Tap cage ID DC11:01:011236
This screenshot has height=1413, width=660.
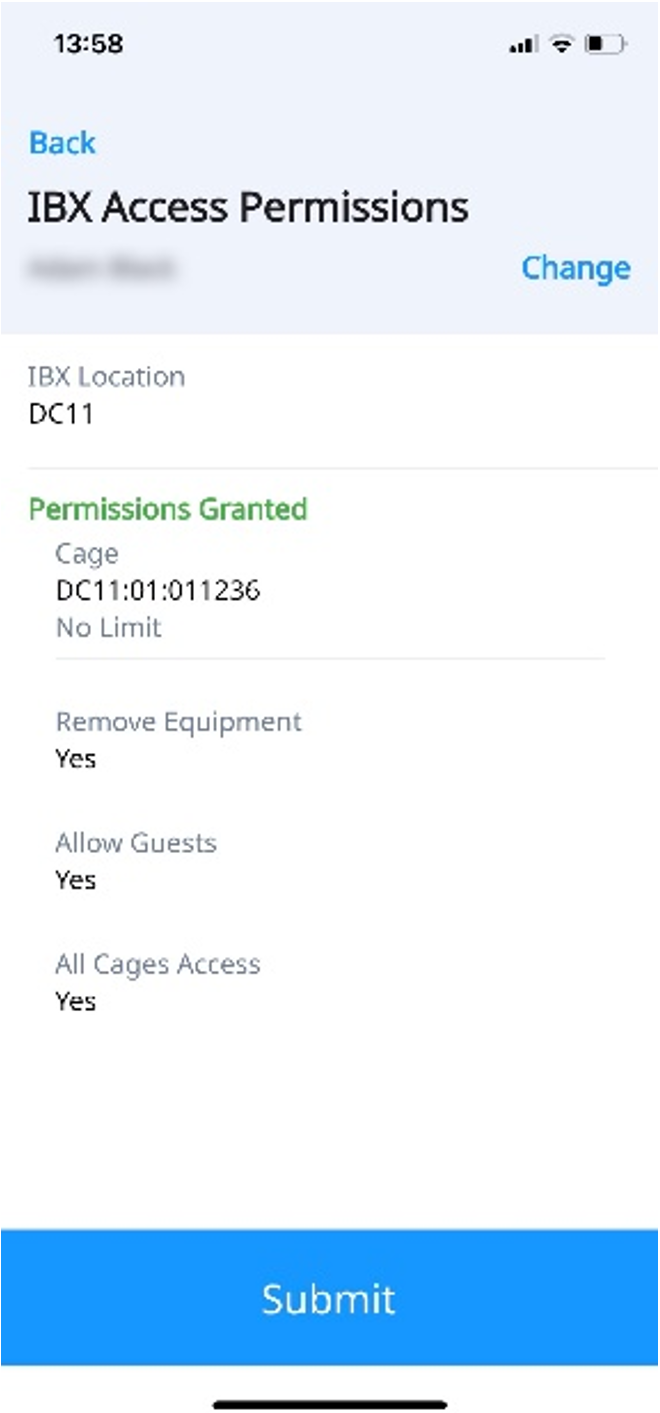pos(158,591)
